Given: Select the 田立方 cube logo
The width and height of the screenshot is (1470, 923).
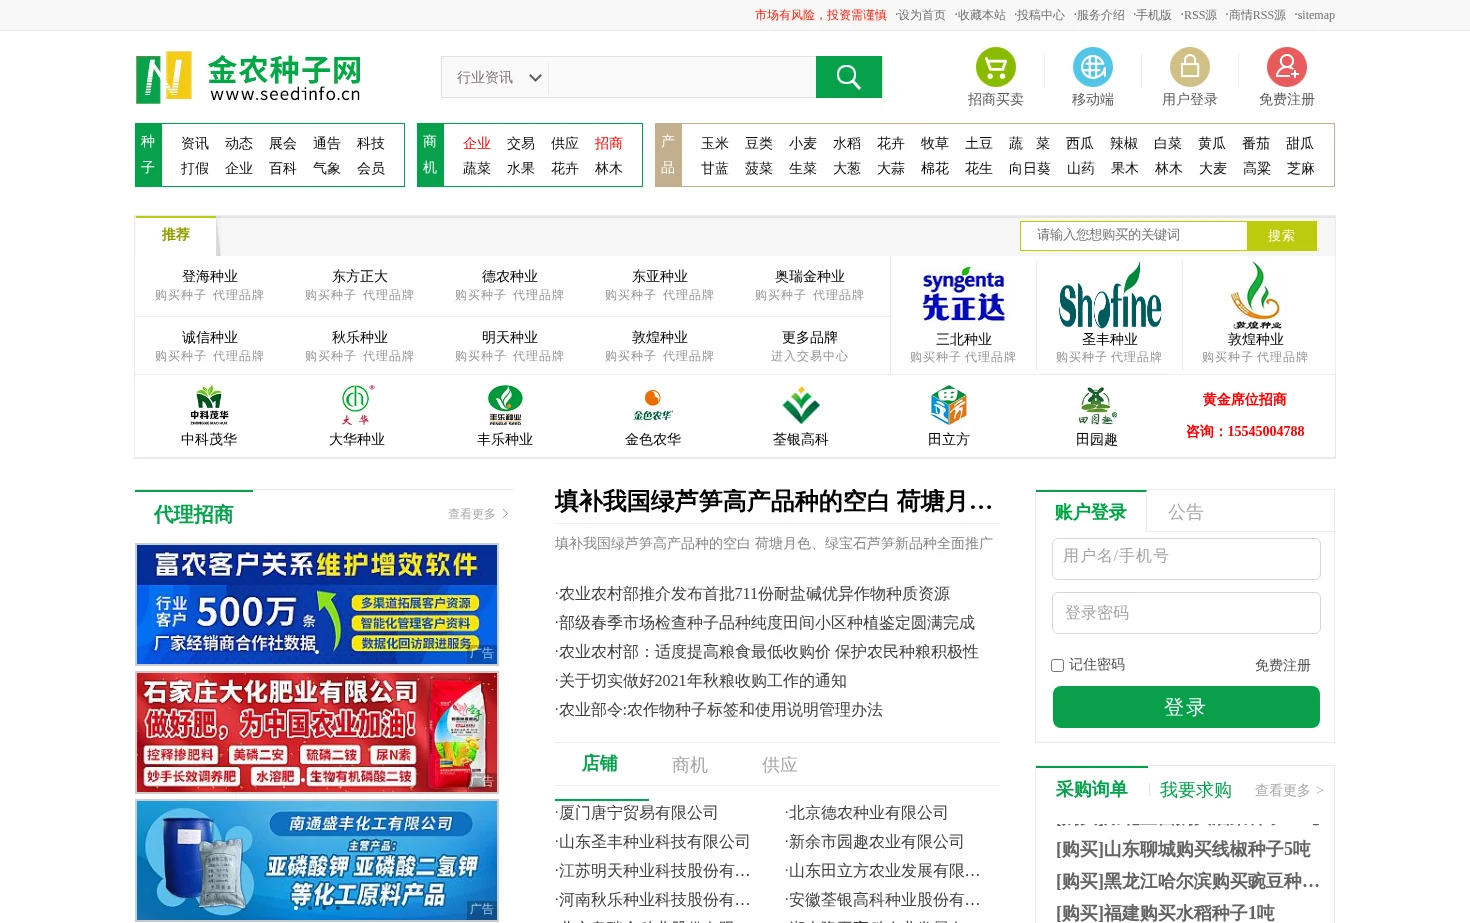Looking at the screenshot, I should pos(949,406).
